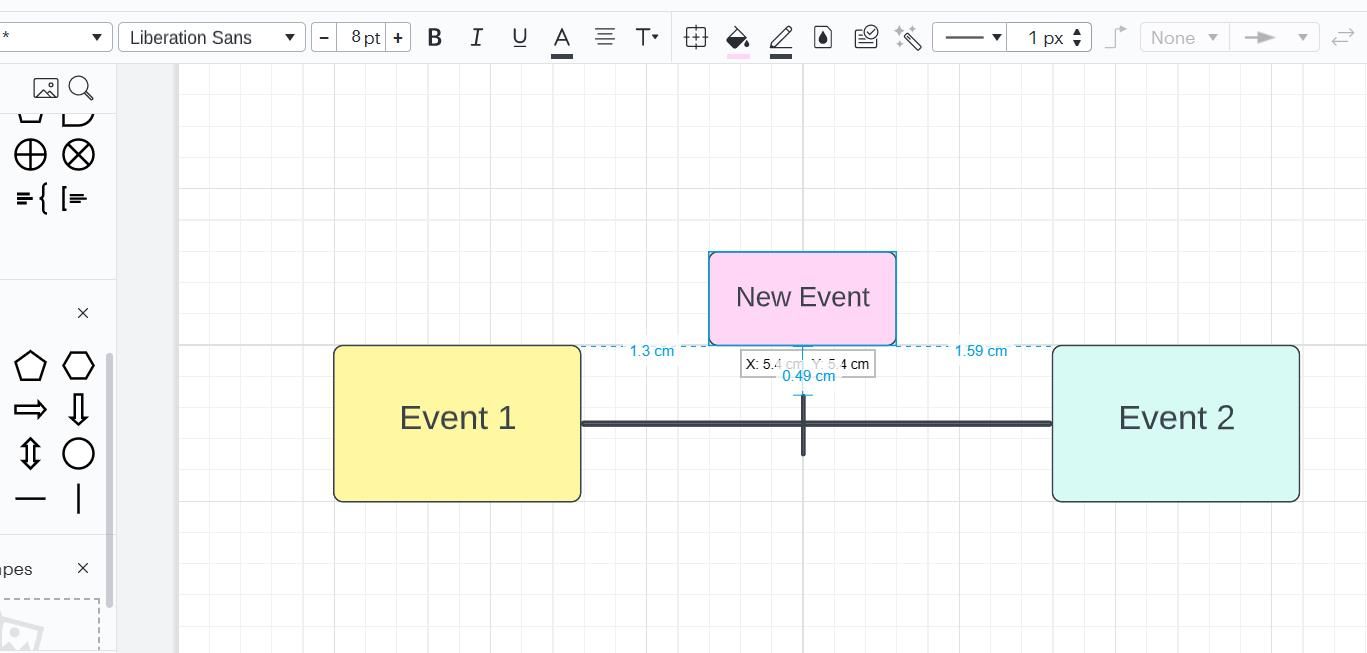Click the search shapes magnifier icon
Screen dimensions: 1367x653
point(81,89)
